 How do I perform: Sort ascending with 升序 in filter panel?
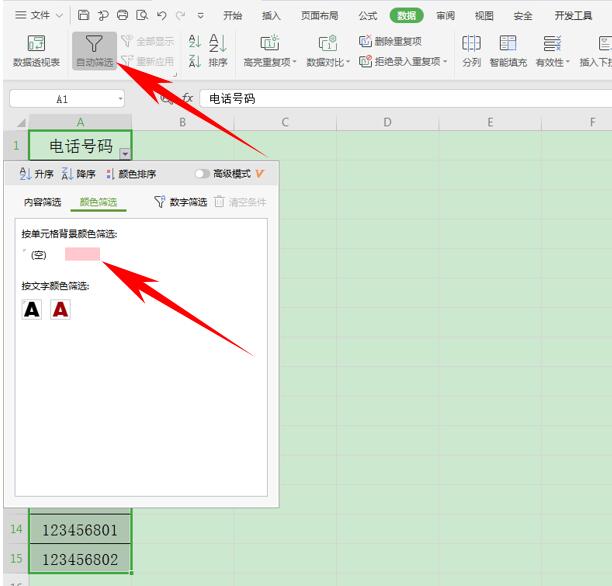[x=36, y=174]
